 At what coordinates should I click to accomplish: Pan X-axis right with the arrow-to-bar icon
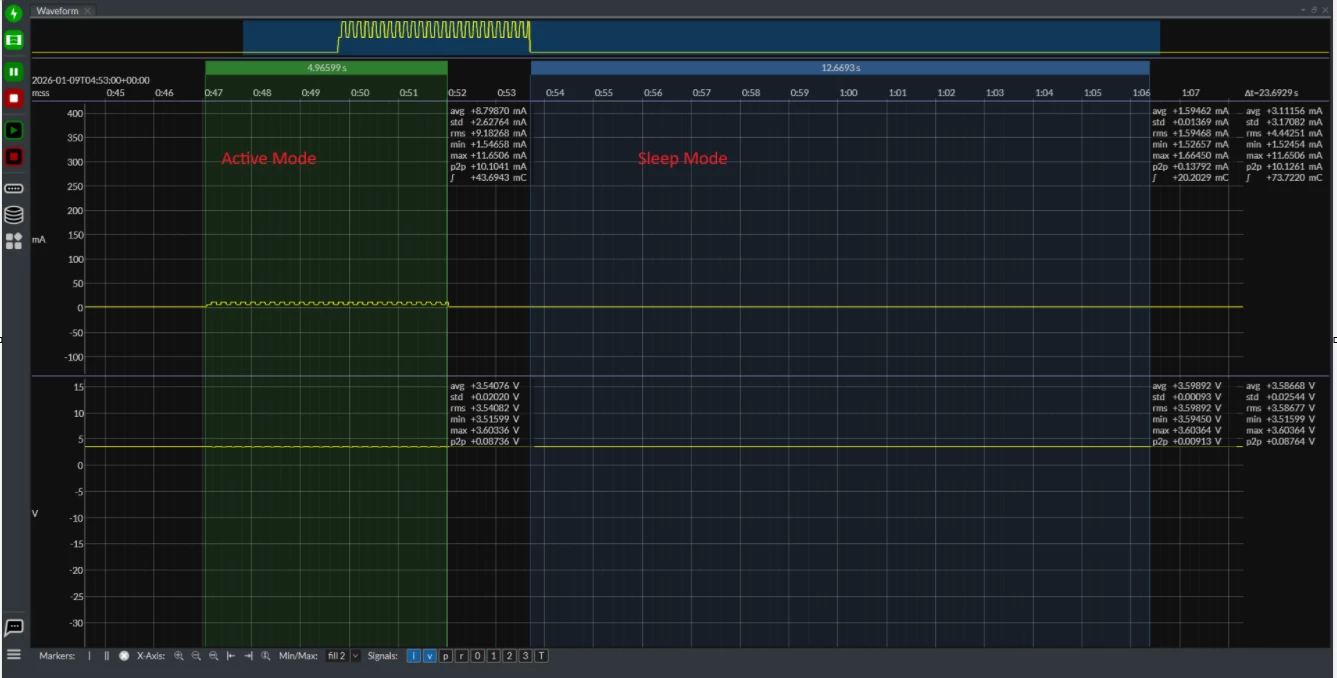point(248,656)
